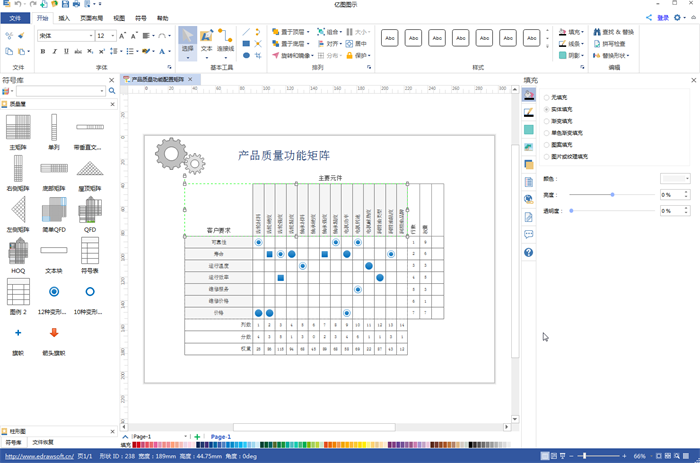The width and height of the screenshot is (700, 463).
Task: Expand the font size dropdown
Action: [115, 36]
